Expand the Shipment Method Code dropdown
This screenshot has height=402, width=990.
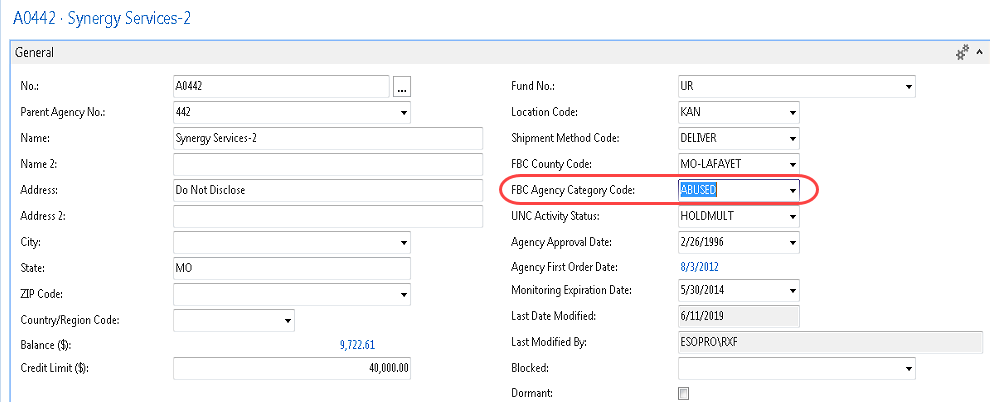coord(792,139)
